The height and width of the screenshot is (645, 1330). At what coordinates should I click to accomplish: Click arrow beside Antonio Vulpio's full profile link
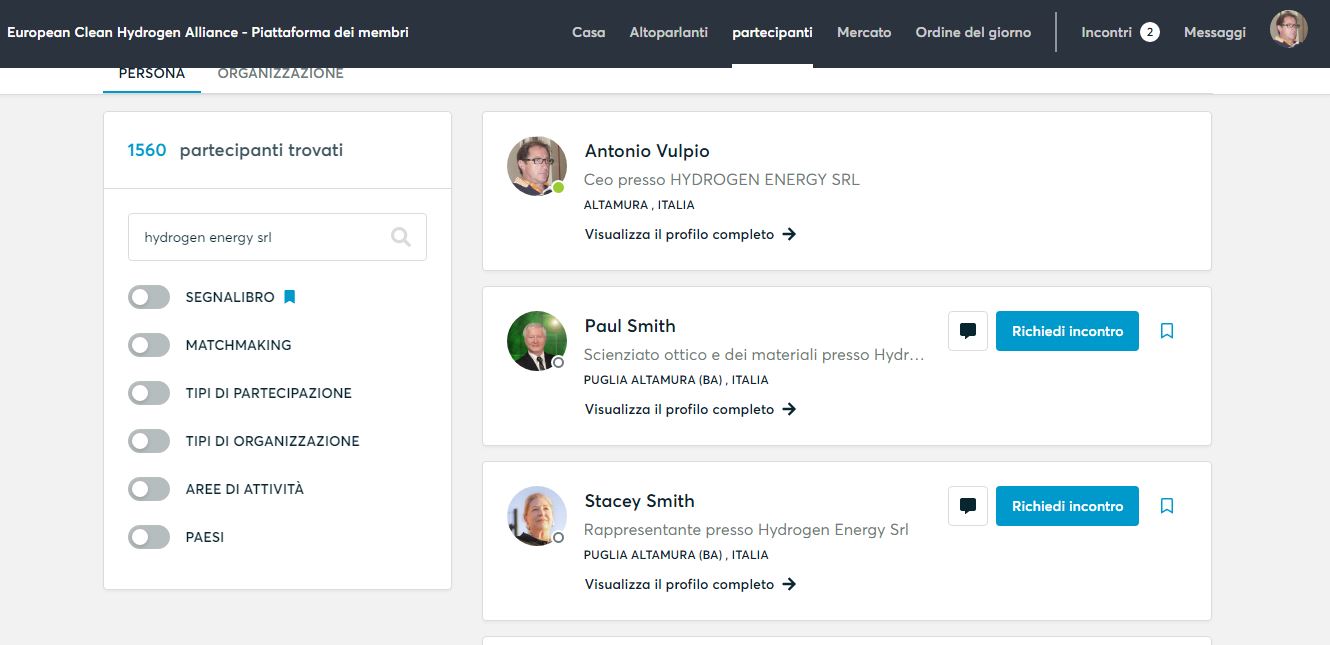click(789, 234)
